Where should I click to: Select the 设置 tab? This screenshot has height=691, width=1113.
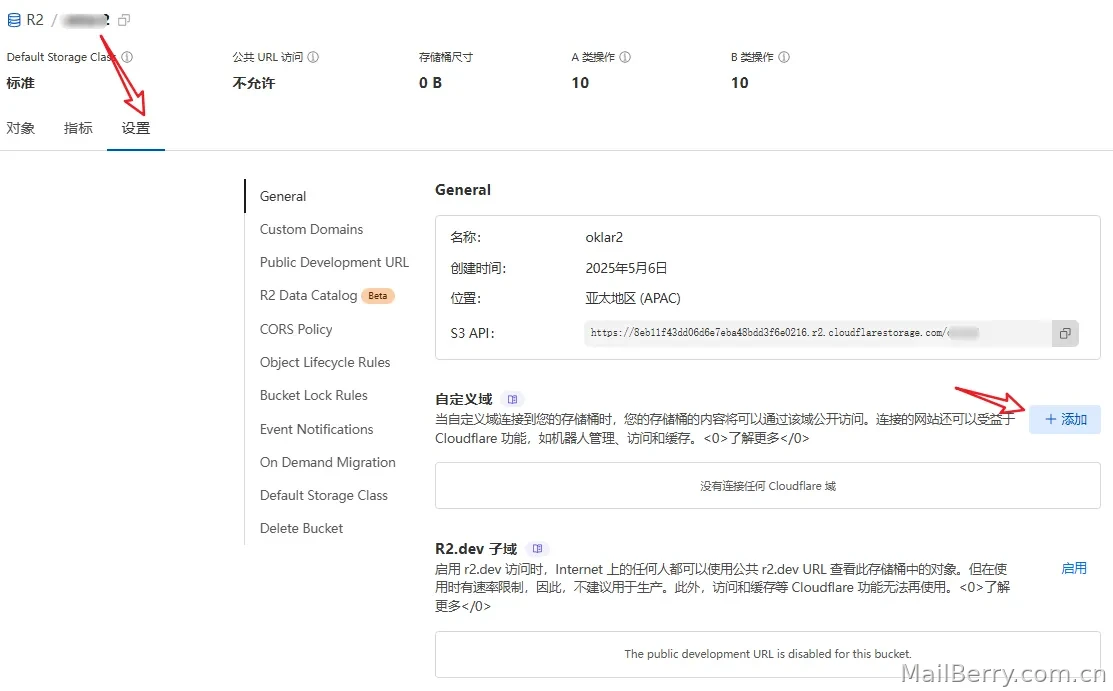(136, 128)
